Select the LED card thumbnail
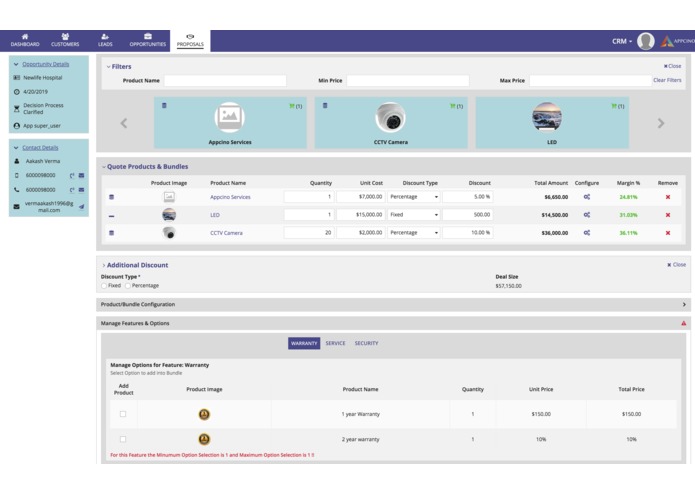This screenshot has height=494, width=695. 547,117
